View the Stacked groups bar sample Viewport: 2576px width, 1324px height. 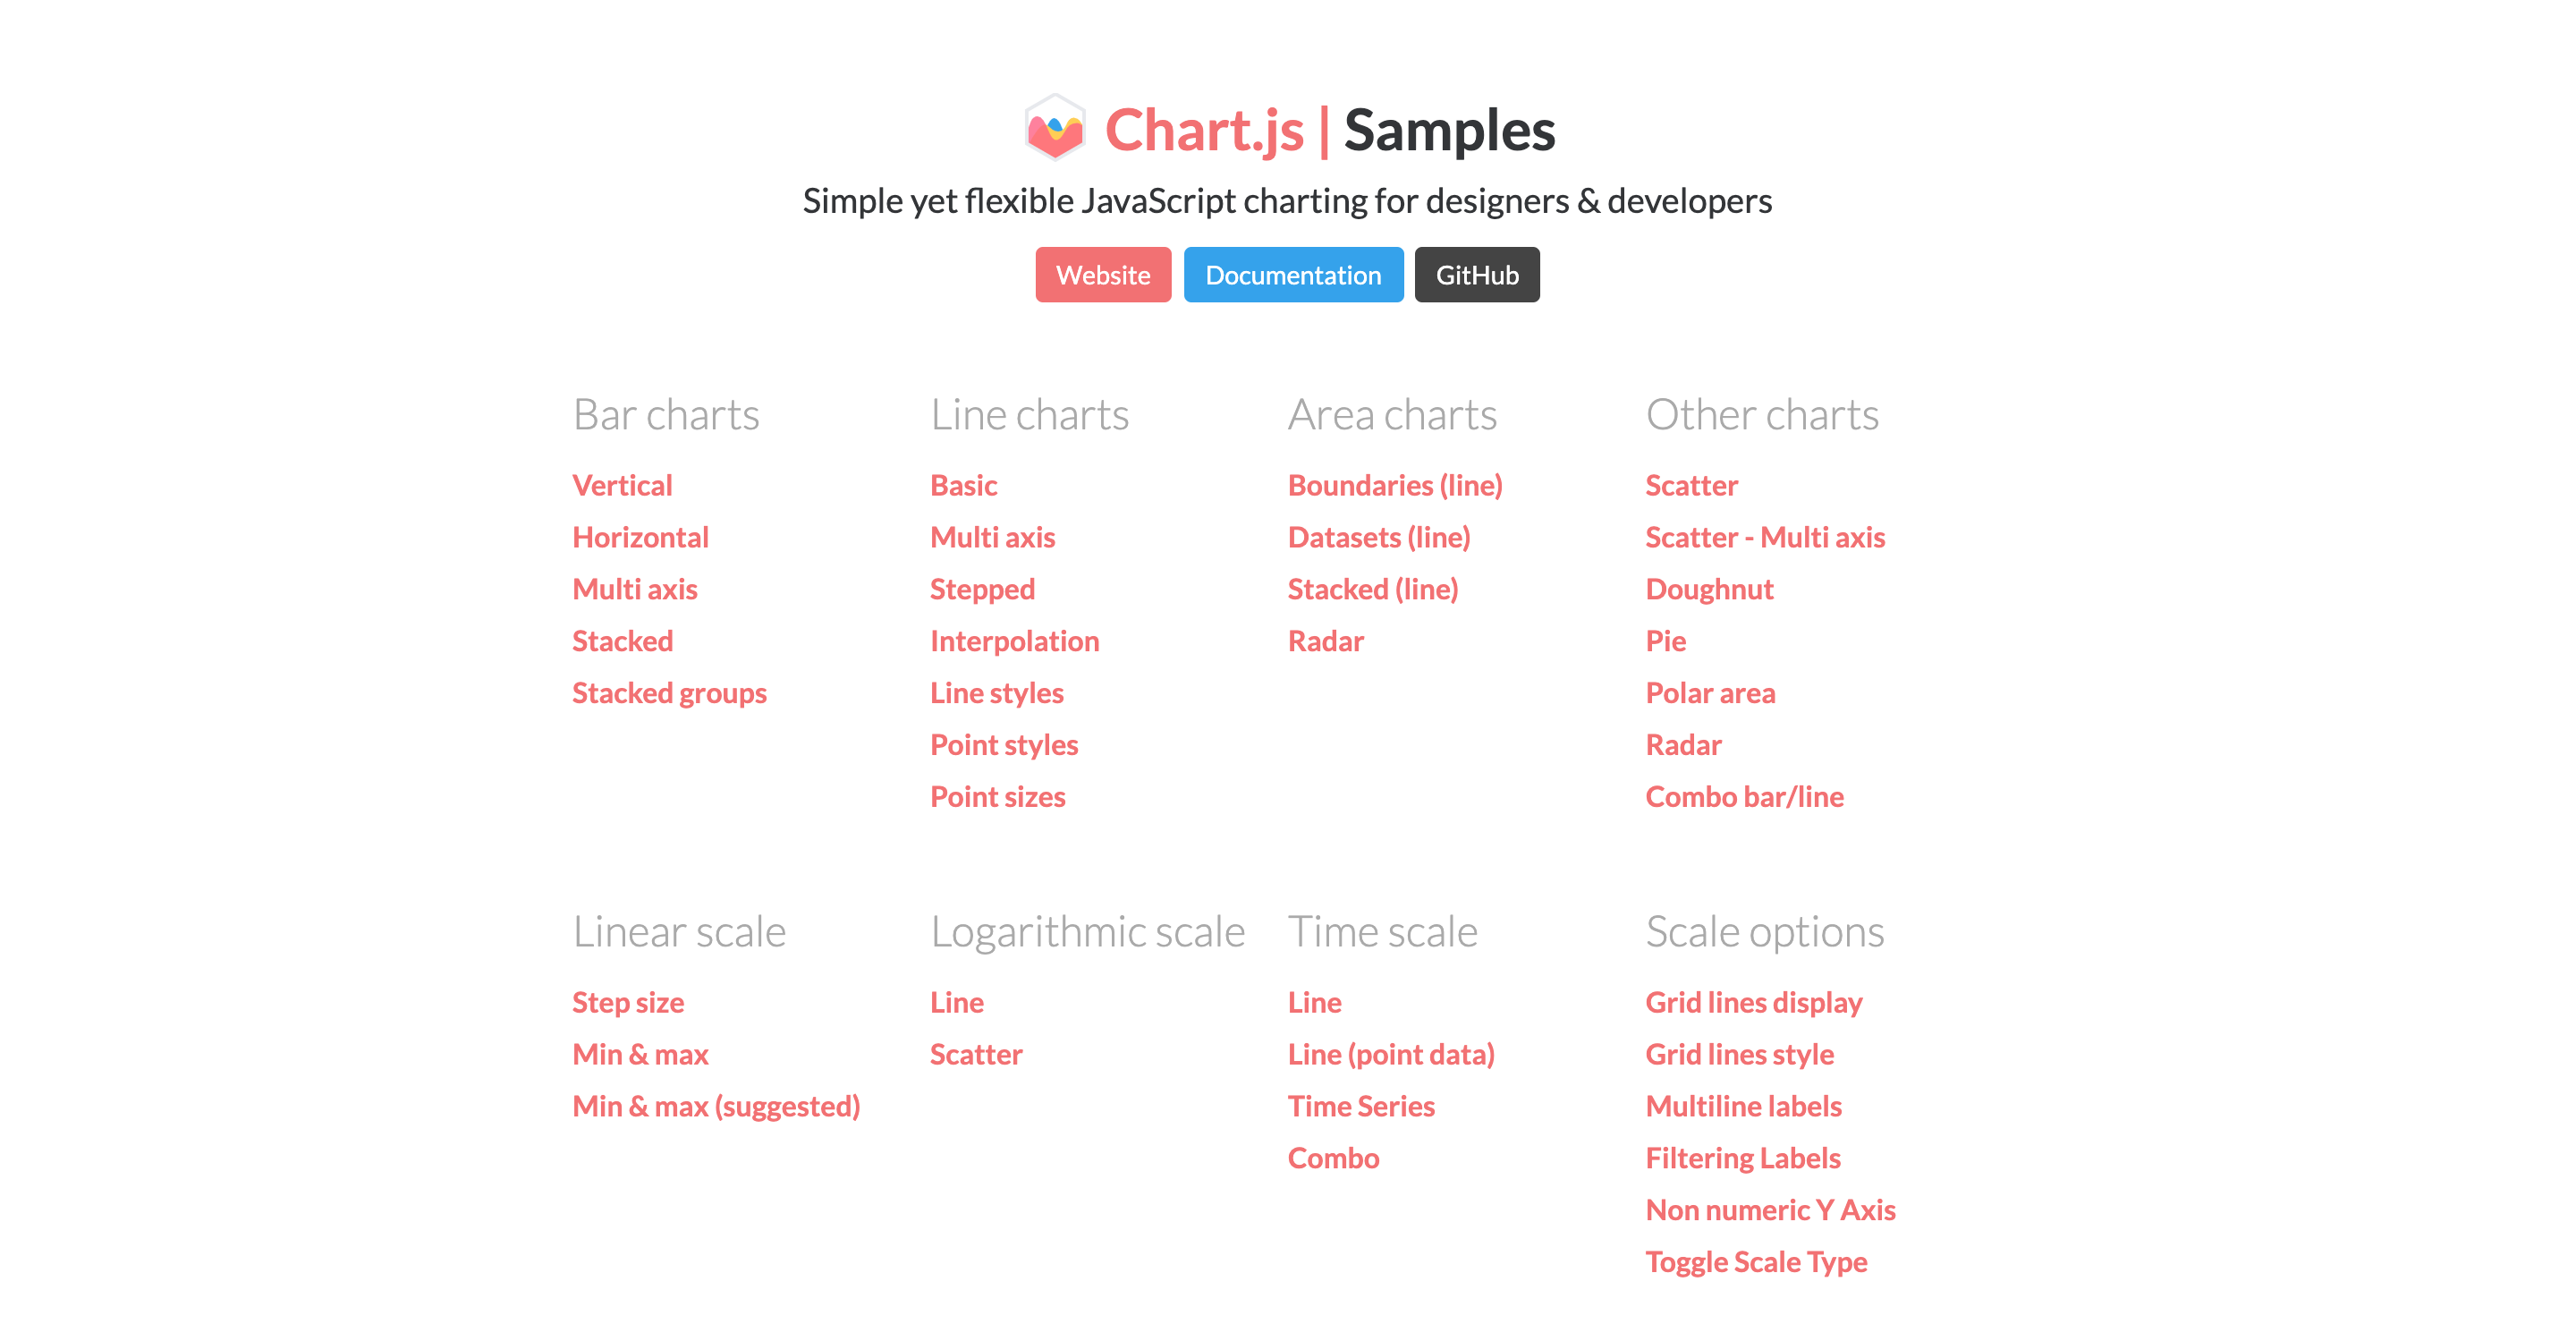click(x=669, y=692)
